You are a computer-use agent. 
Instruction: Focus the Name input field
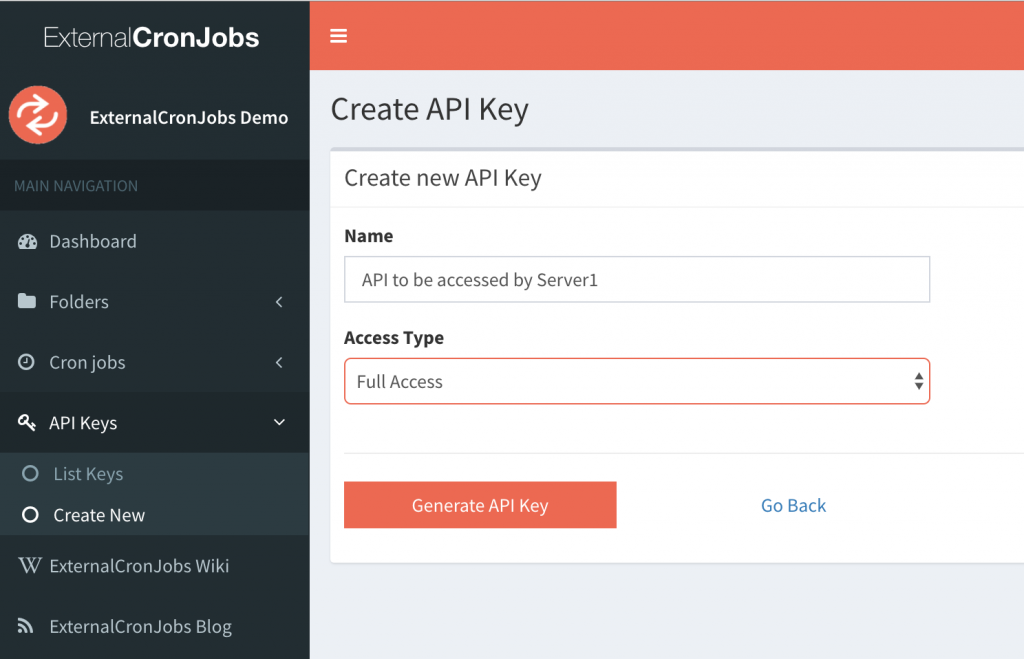coord(637,280)
